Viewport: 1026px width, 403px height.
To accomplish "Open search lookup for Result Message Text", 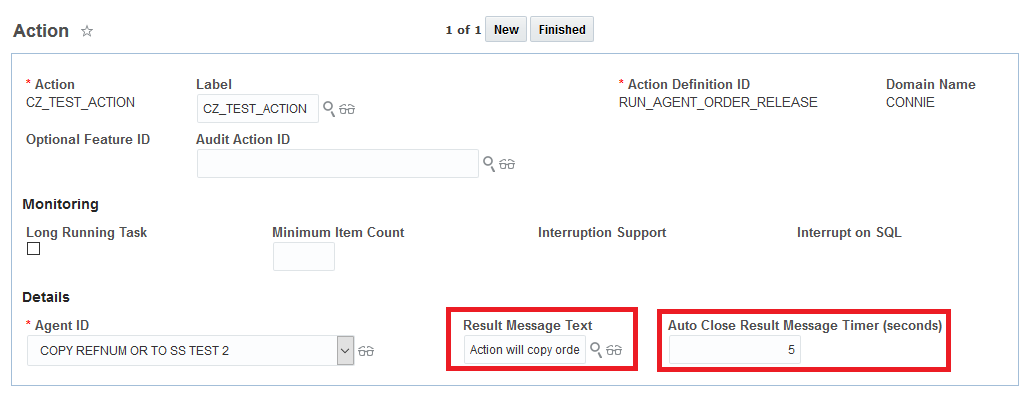I will (x=596, y=349).
